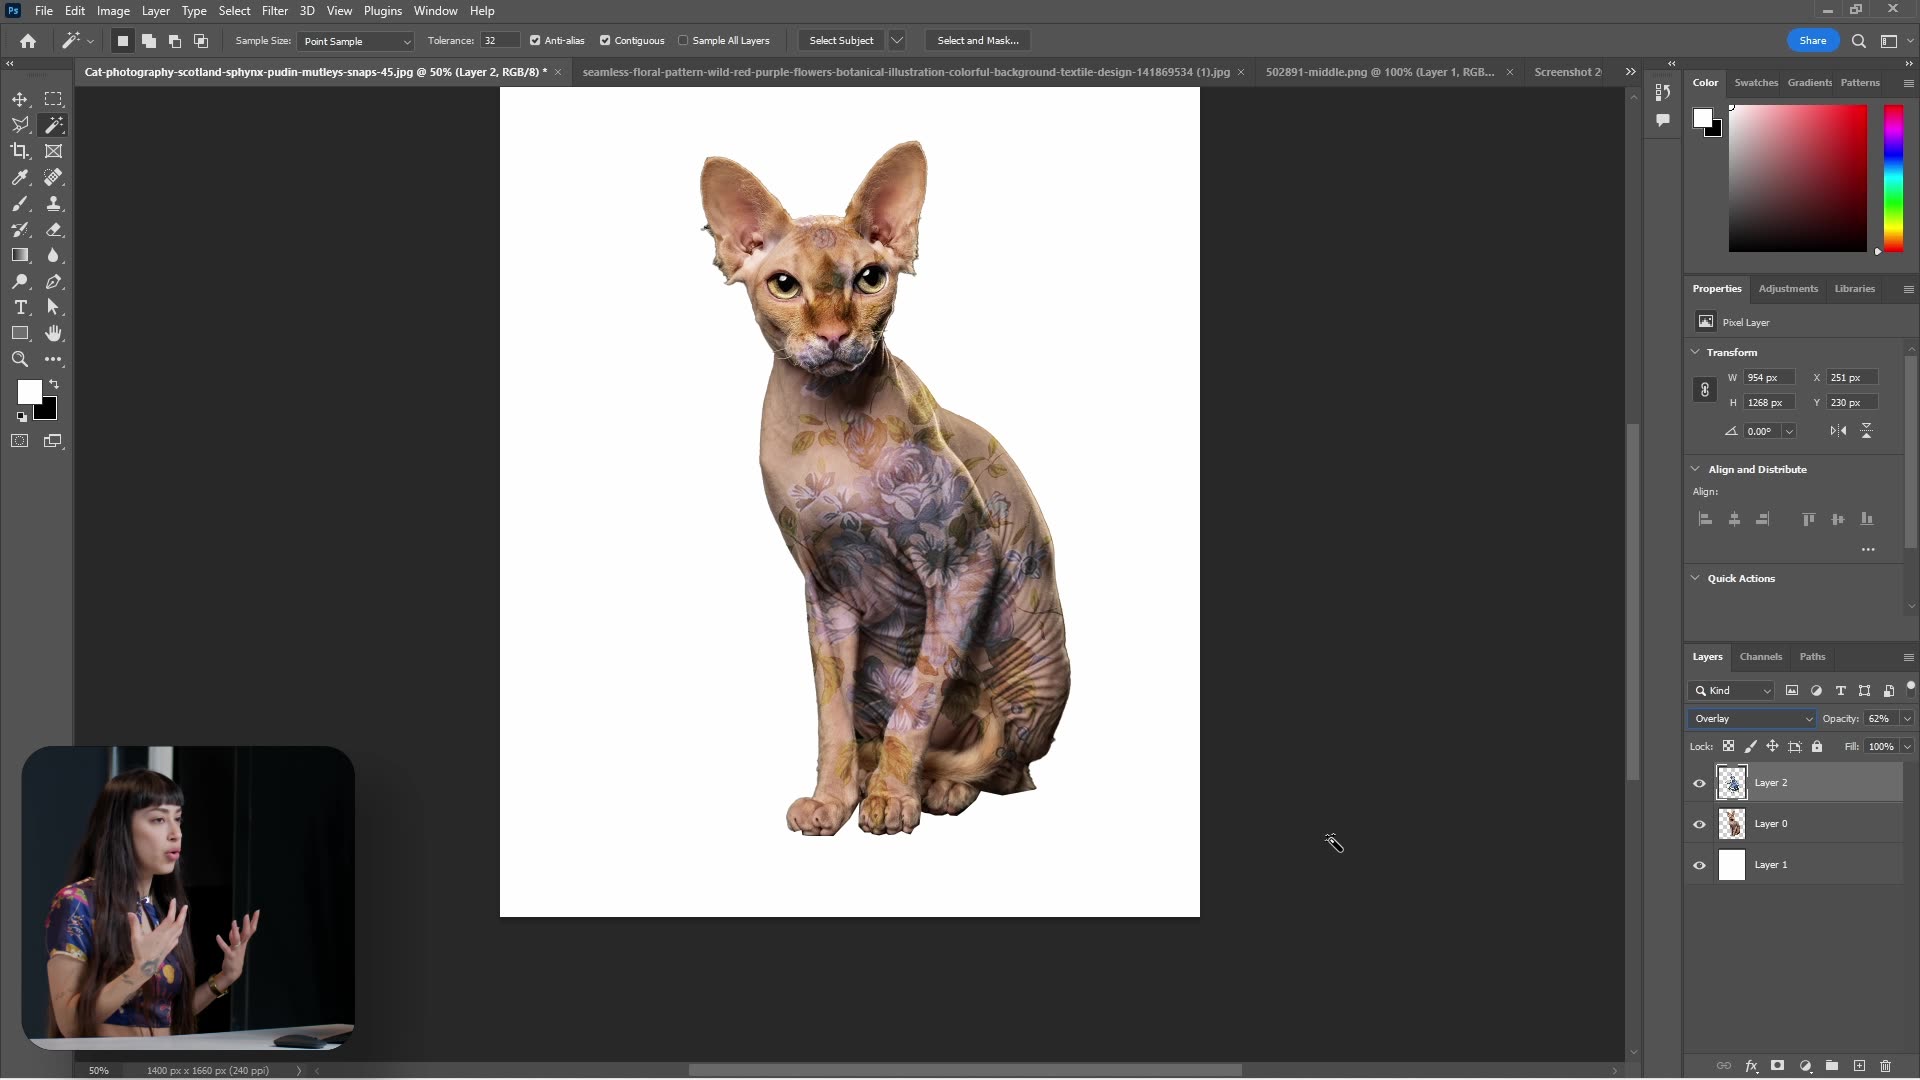Flip horizontal icon in Transform section

point(1838,431)
